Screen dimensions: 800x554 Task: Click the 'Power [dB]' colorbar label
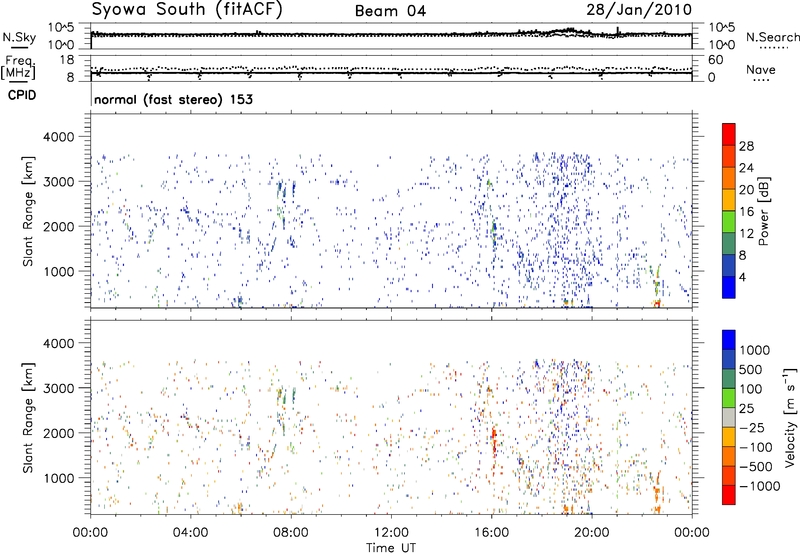(763, 211)
